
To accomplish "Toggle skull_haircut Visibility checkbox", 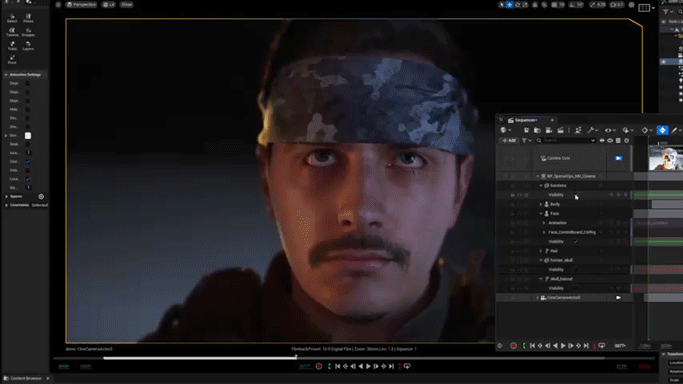I will pos(576,288).
